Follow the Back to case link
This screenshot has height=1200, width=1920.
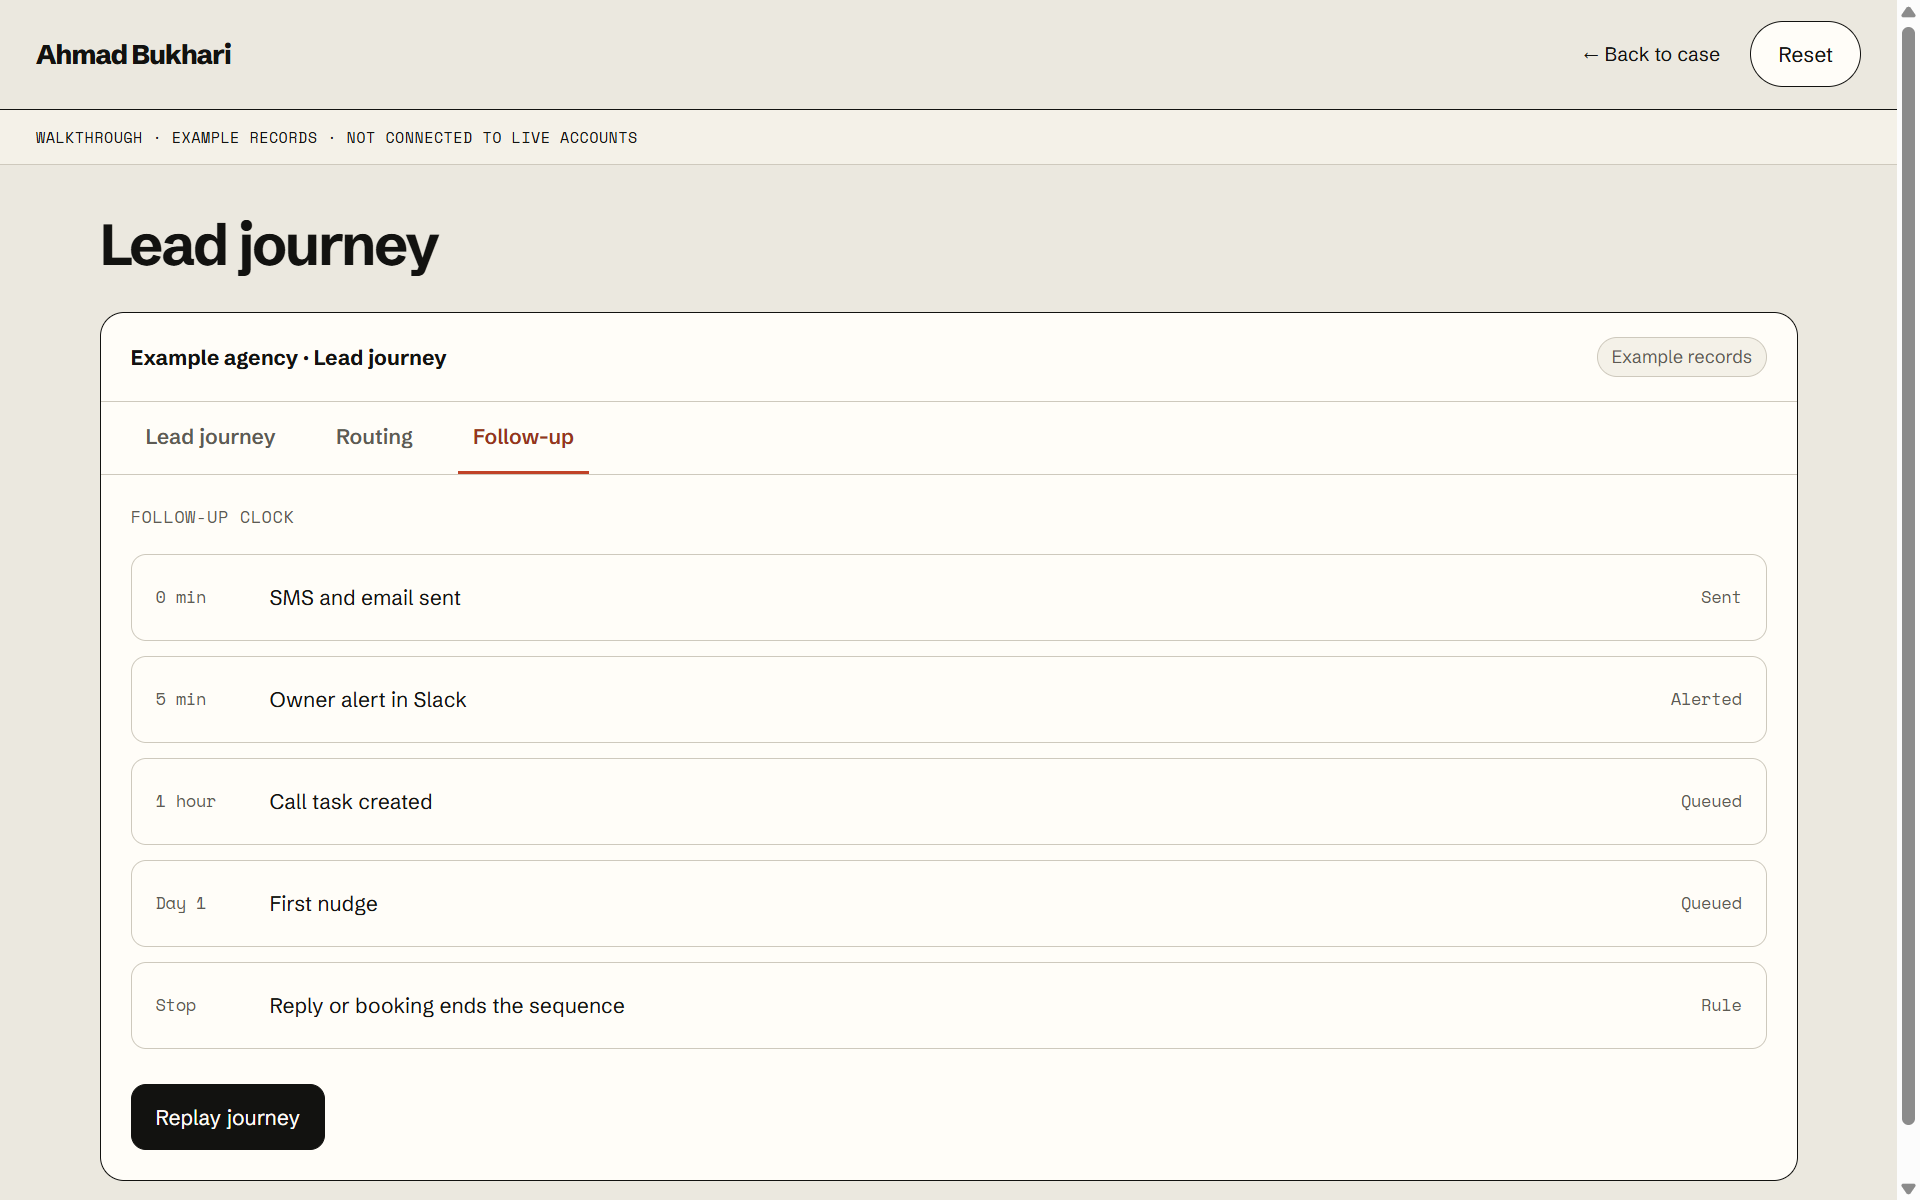[1651, 54]
